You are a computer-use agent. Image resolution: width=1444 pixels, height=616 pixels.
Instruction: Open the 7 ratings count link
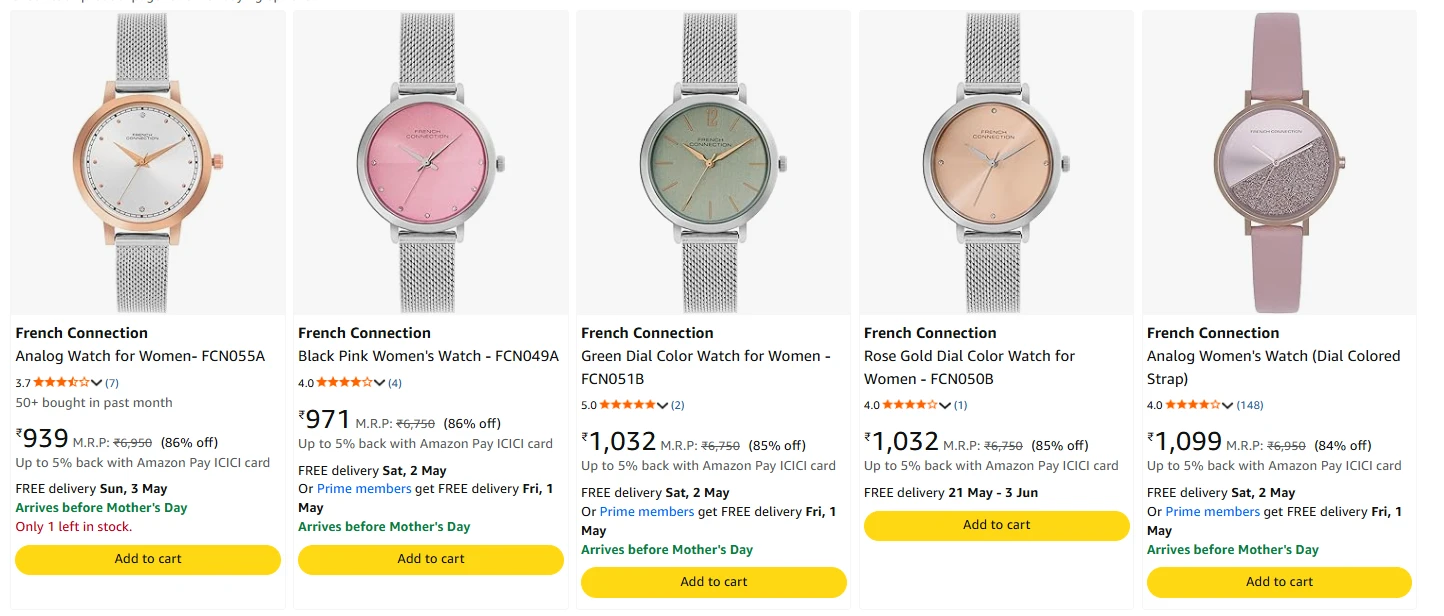tap(112, 383)
